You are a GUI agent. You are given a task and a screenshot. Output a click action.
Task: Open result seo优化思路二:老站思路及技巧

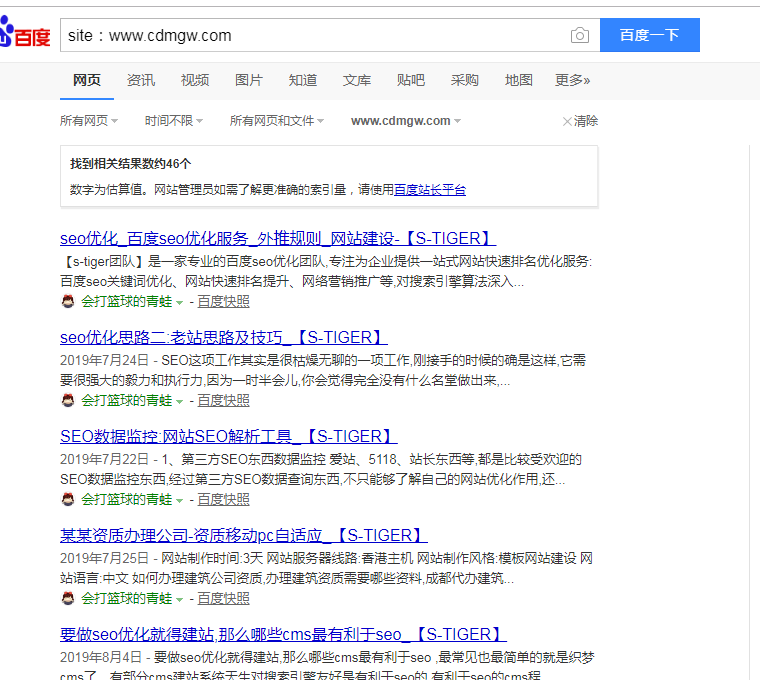tap(223, 337)
